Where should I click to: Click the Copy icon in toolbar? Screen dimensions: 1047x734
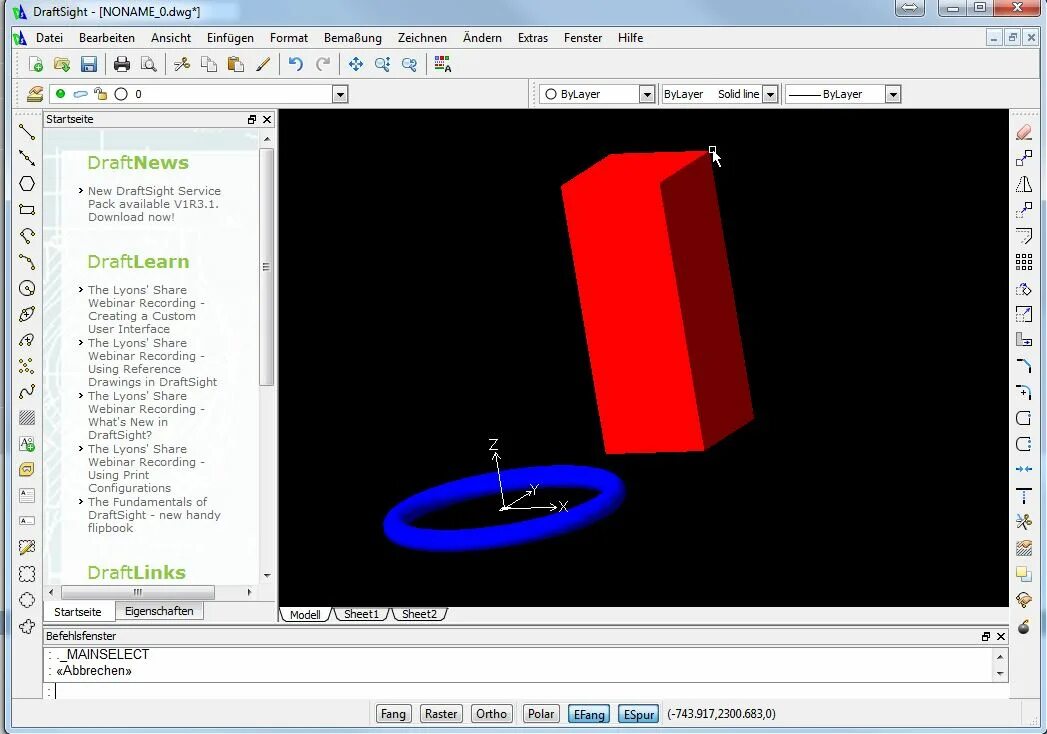click(208, 64)
